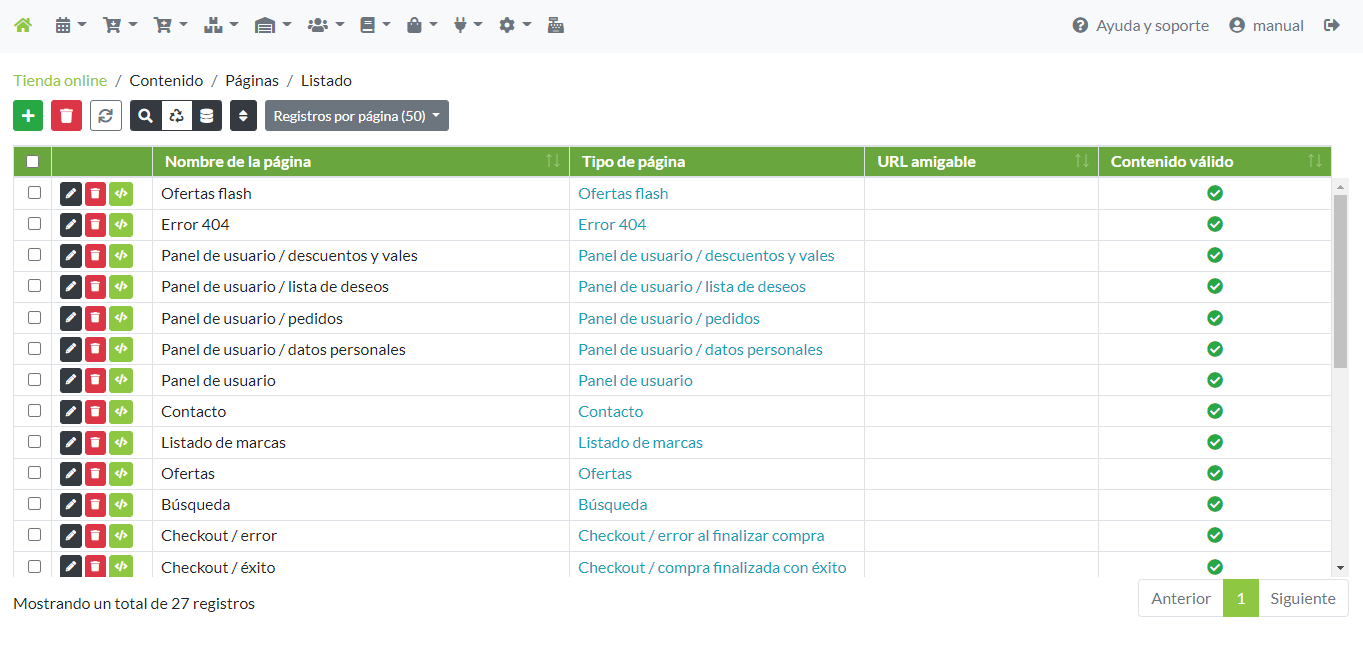Open the search magnifier tool
The image size is (1363, 647).
pyautogui.click(x=146, y=116)
